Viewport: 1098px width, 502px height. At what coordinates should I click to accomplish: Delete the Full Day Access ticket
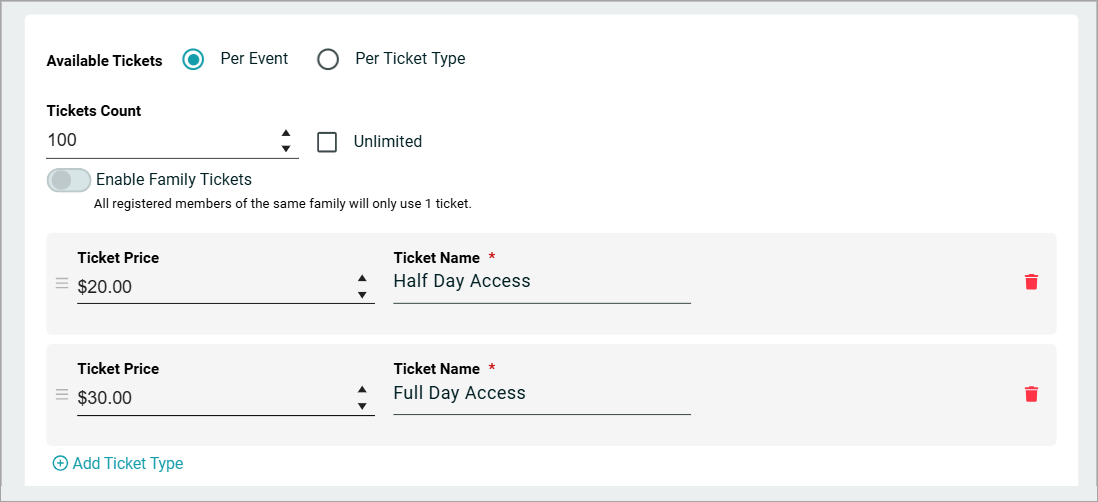tap(1031, 394)
